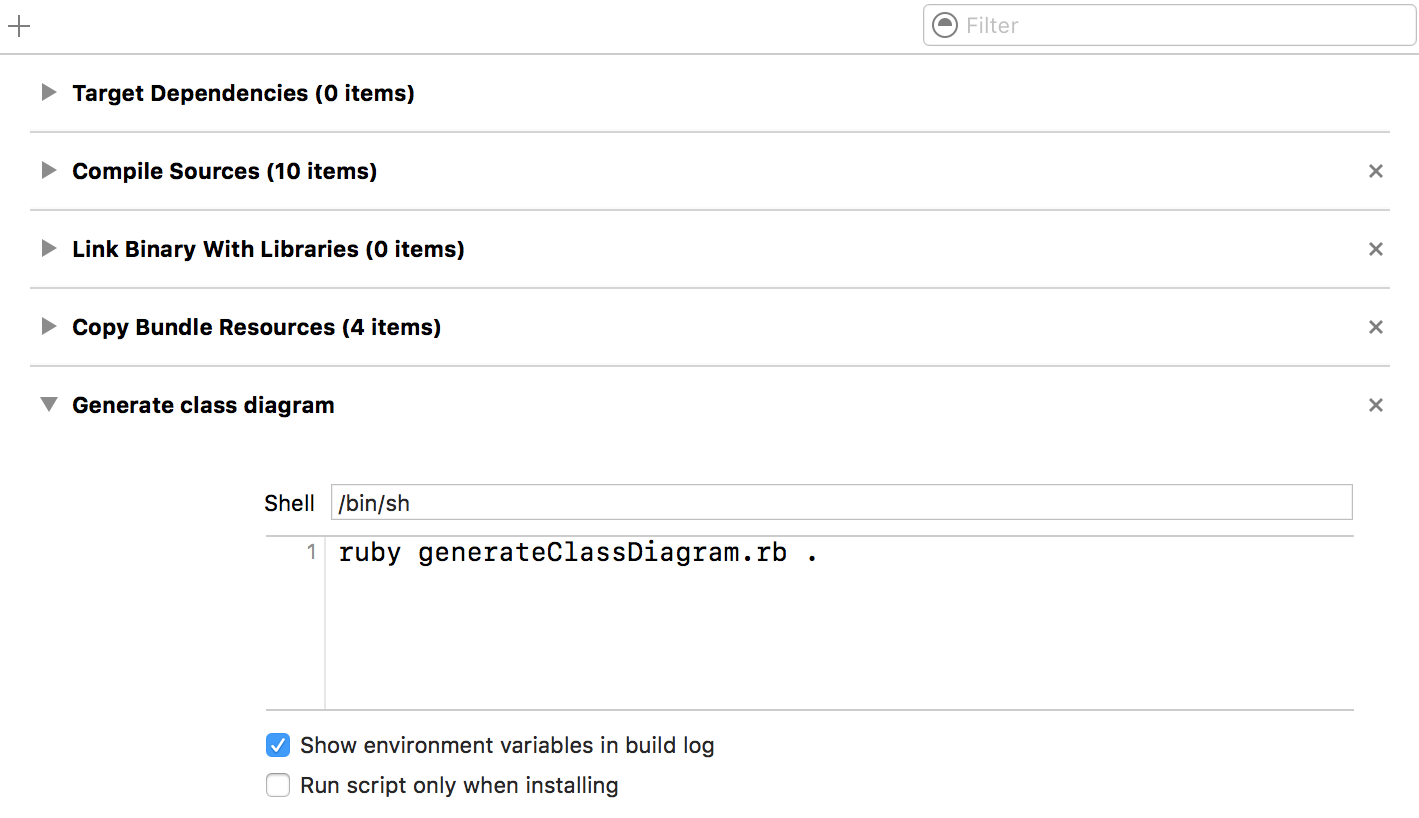Viewport: 1419px width, 818px height.
Task: Expand Copy Bundle Resources disclosure triangle
Action: [x=48, y=327]
